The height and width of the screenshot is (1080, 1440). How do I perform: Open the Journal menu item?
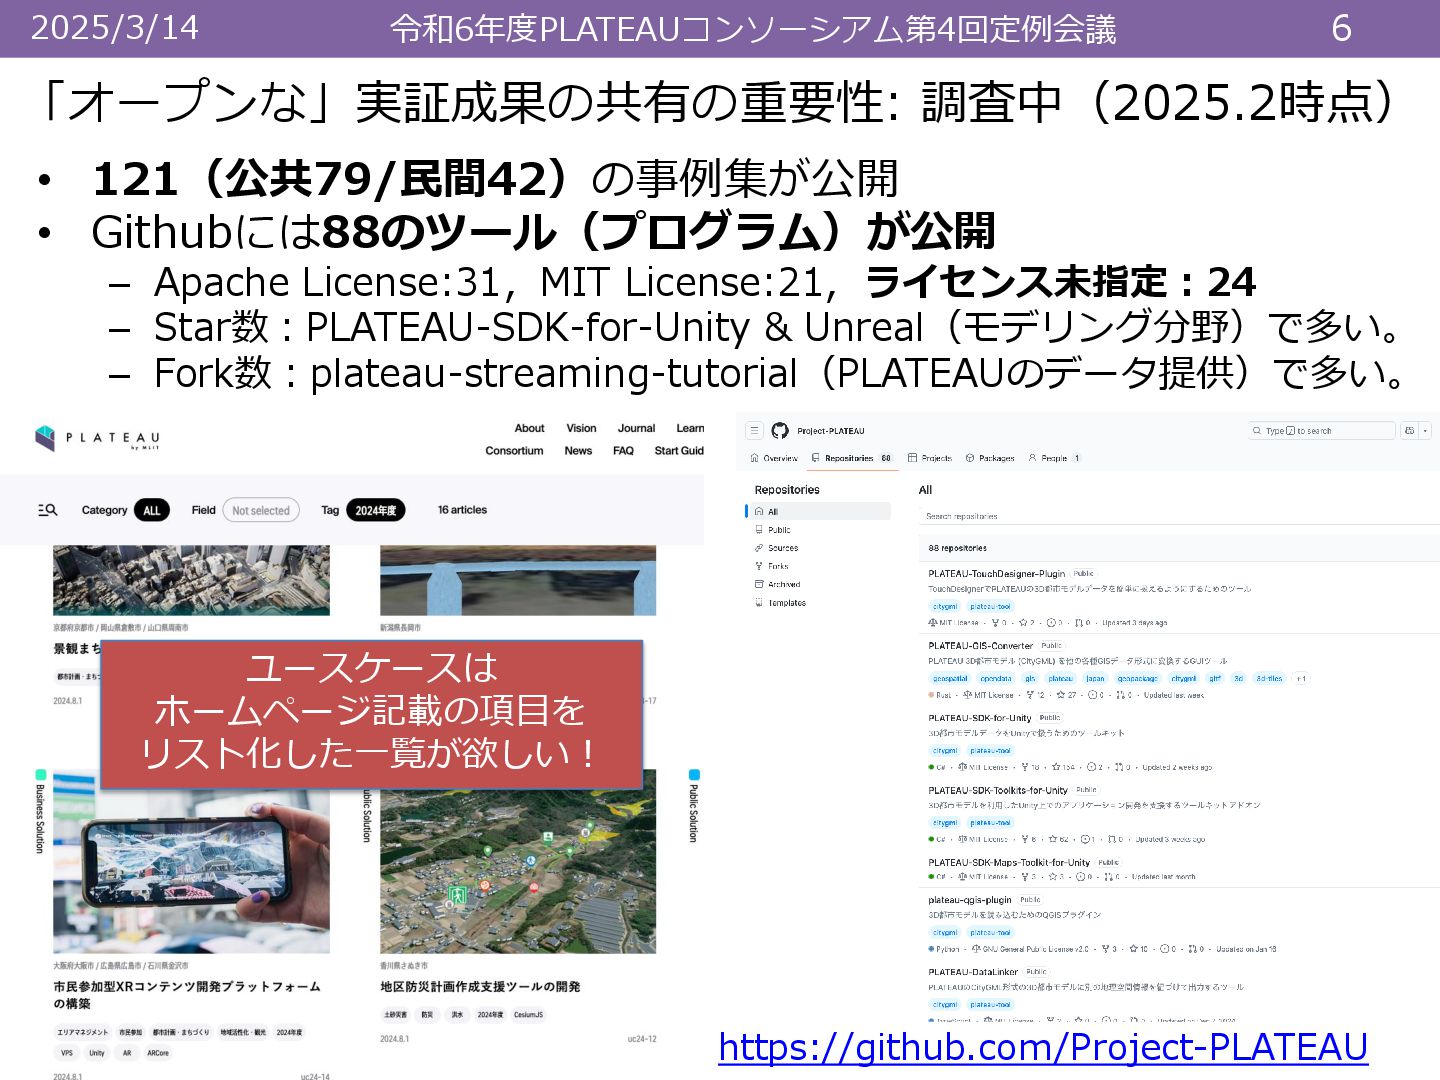[x=636, y=428]
